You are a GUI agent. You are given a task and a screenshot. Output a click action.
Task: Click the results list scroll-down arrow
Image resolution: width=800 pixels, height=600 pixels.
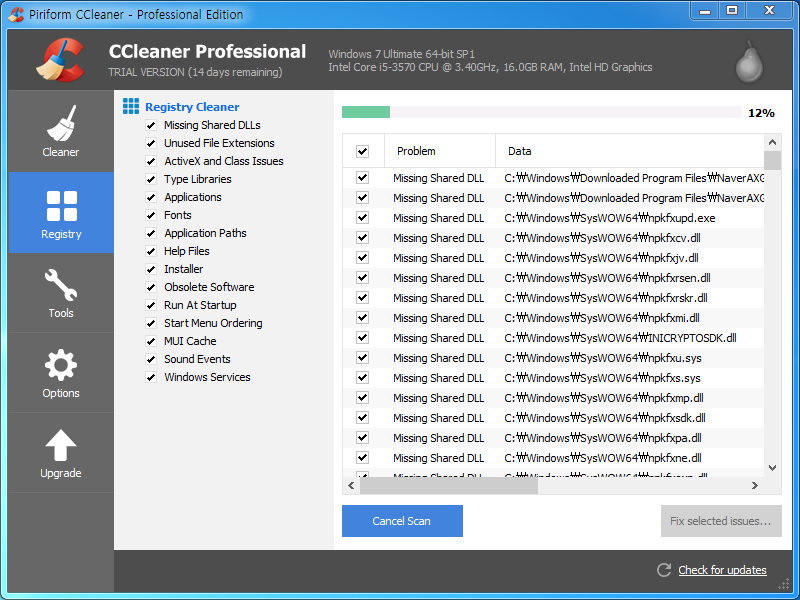[x=772, y=468]
